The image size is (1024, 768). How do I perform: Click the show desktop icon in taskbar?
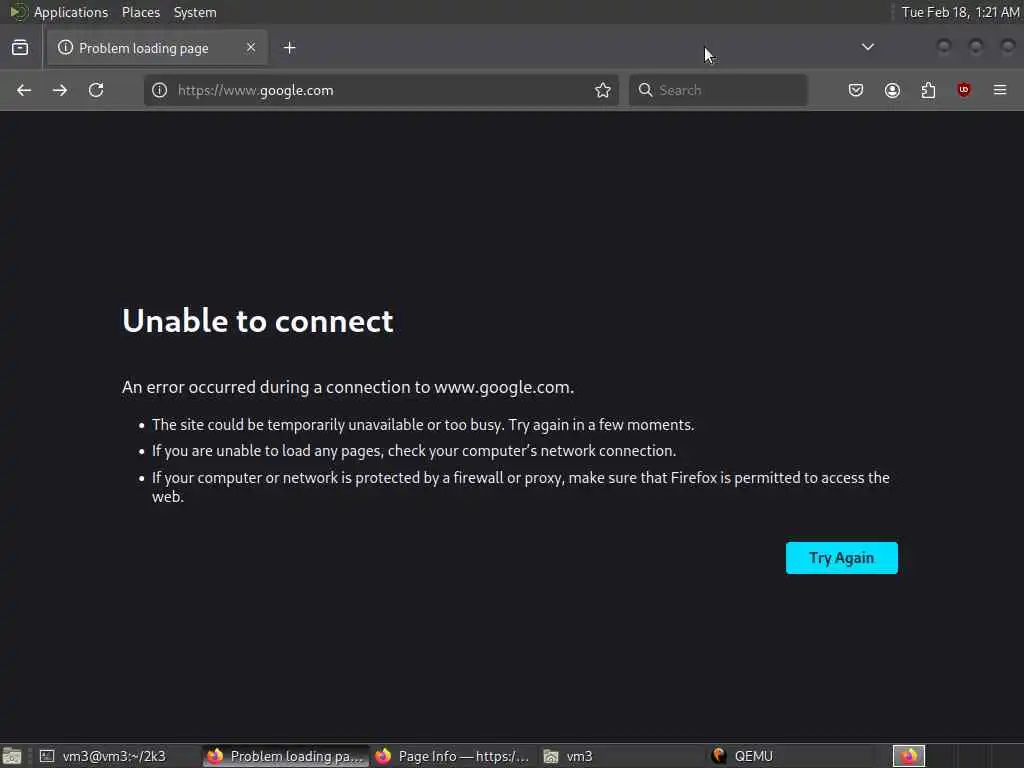tap(12, 756)
